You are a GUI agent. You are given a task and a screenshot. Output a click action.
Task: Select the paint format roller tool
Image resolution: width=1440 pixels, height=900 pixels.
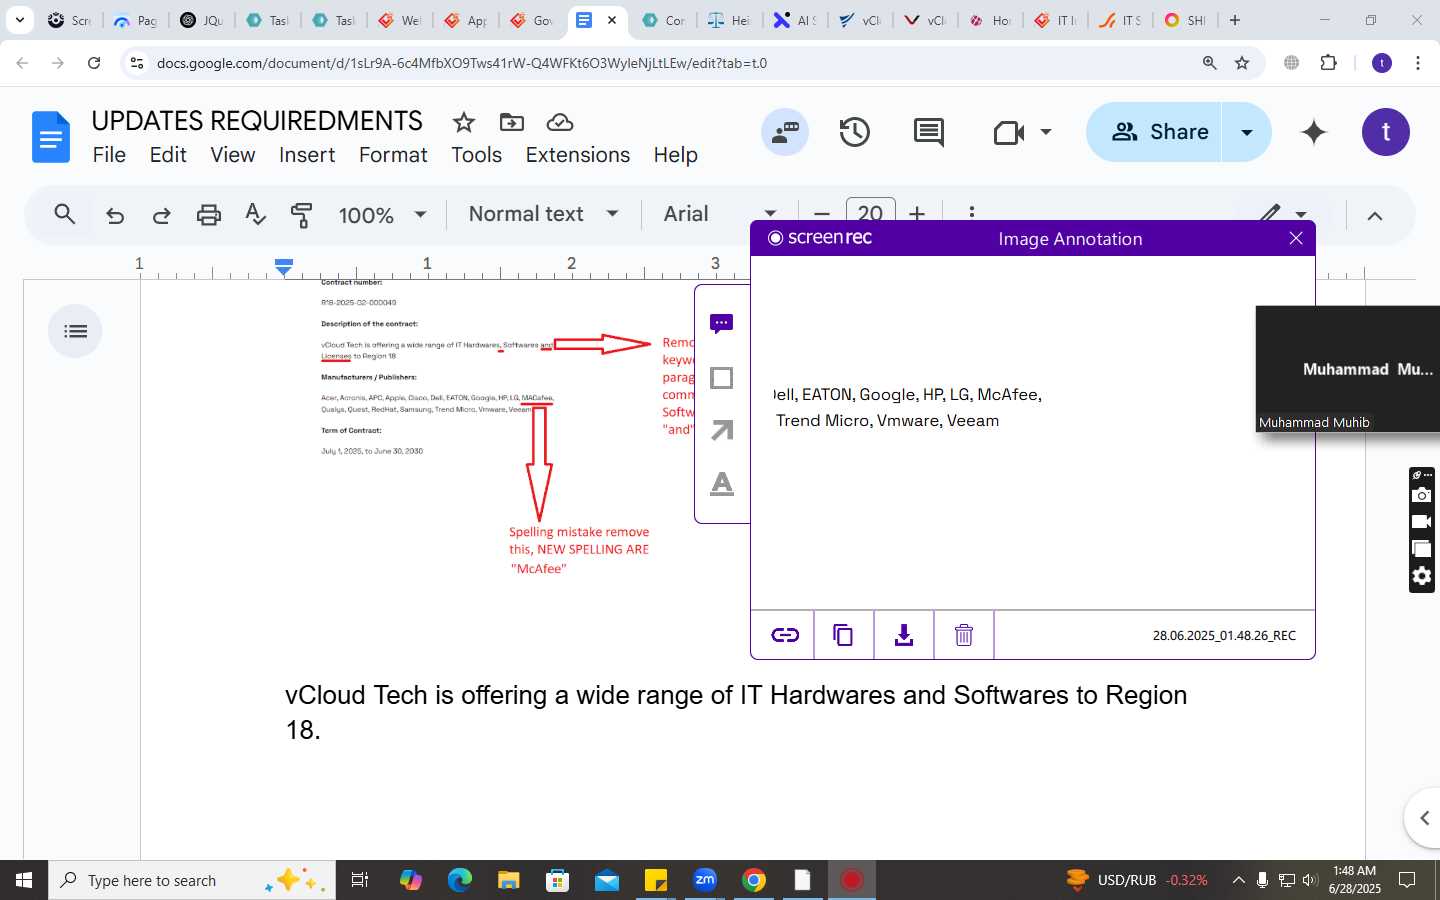coord(301,215)
